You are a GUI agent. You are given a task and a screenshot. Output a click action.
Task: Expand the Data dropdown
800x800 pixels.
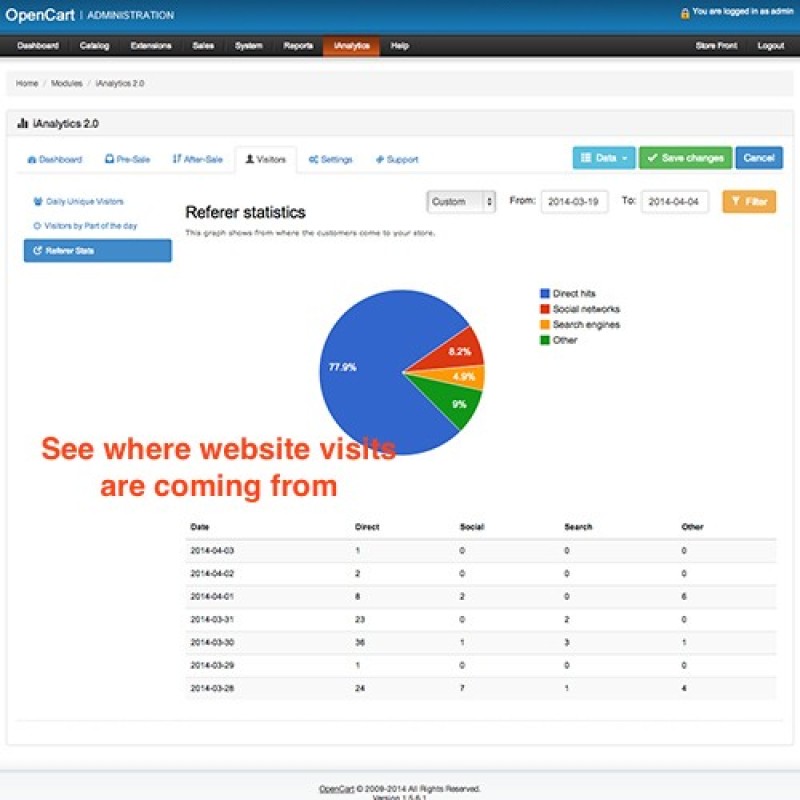pos(627,158)
